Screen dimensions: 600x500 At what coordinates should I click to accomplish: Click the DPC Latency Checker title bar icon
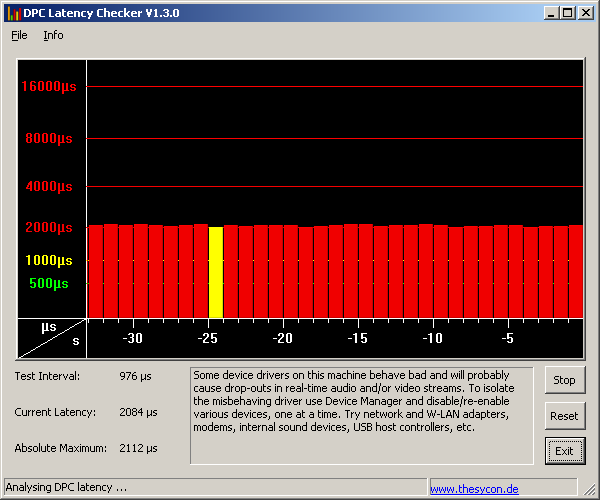point(14,13)
